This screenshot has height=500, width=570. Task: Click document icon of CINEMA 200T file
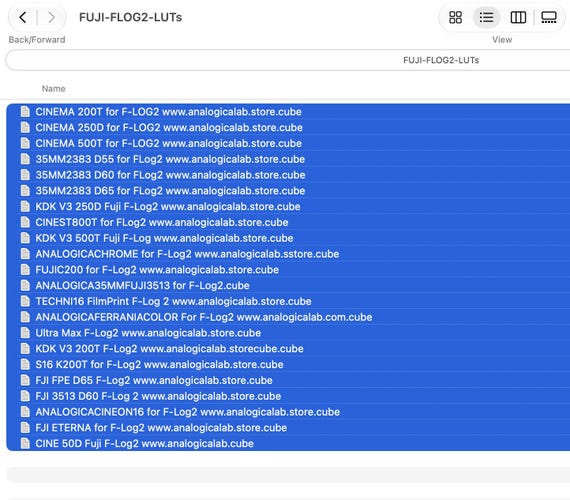pyautogui.click(x=25, y=112)
